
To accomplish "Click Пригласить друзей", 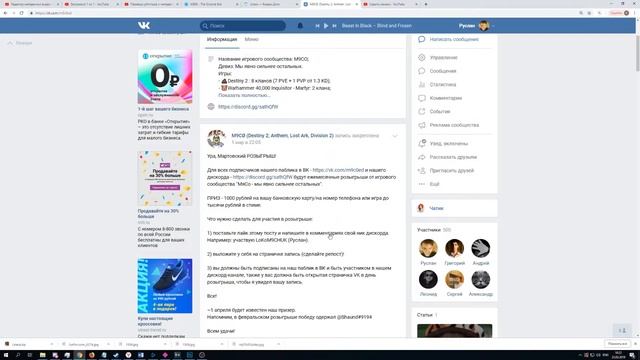I will coord(451,171).
